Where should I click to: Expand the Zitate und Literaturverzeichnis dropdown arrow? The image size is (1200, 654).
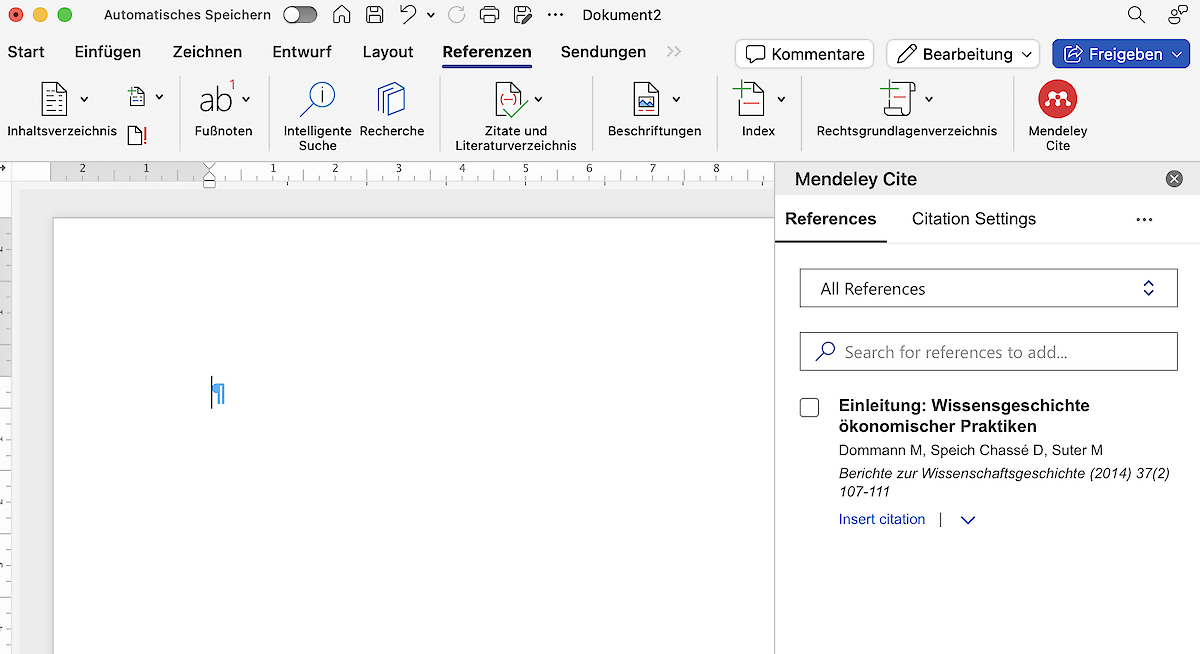pyautogui.click(x=539, y=100)
